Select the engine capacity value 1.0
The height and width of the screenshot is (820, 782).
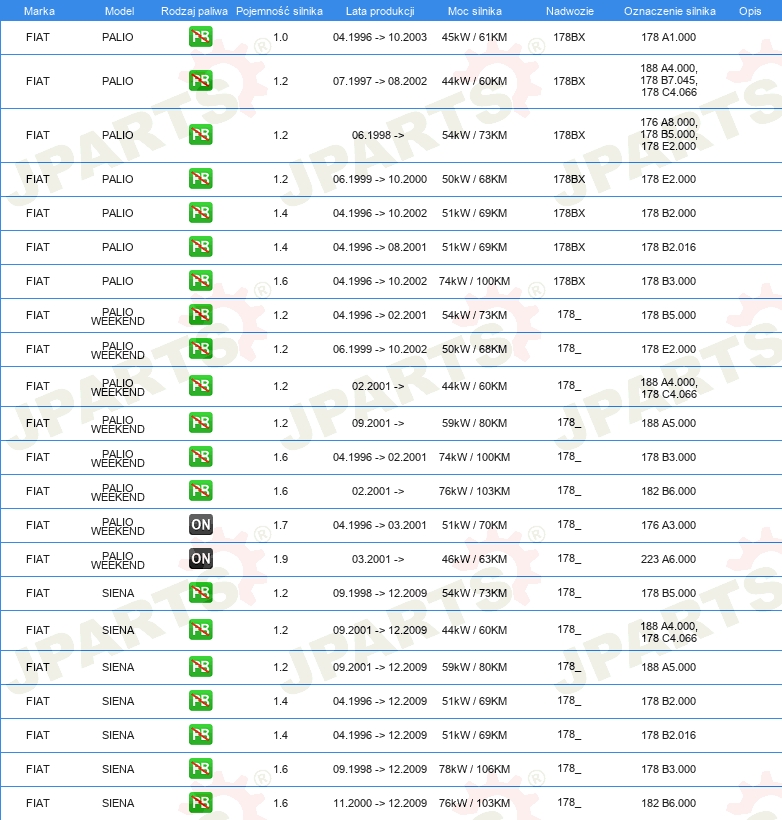point(280,37)
